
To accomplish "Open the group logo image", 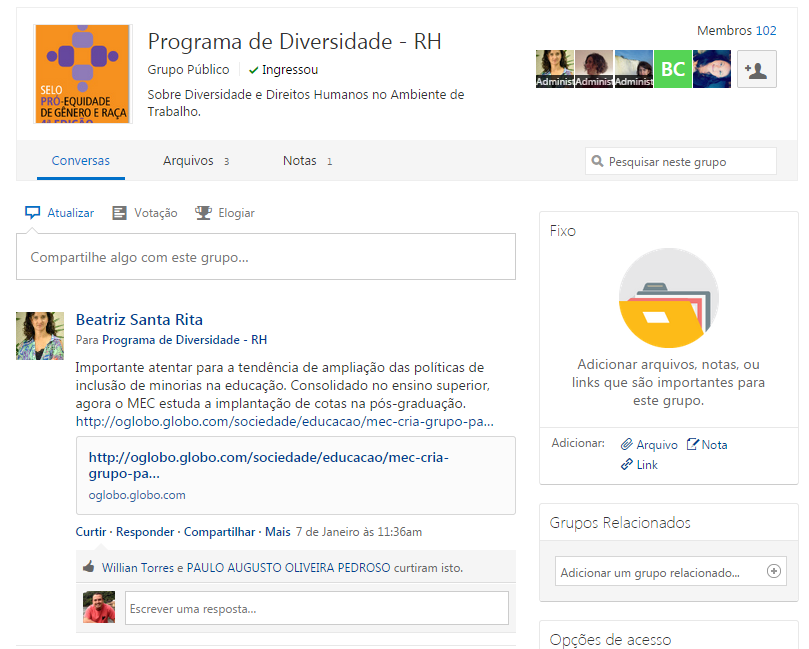I will coord(83,73).
